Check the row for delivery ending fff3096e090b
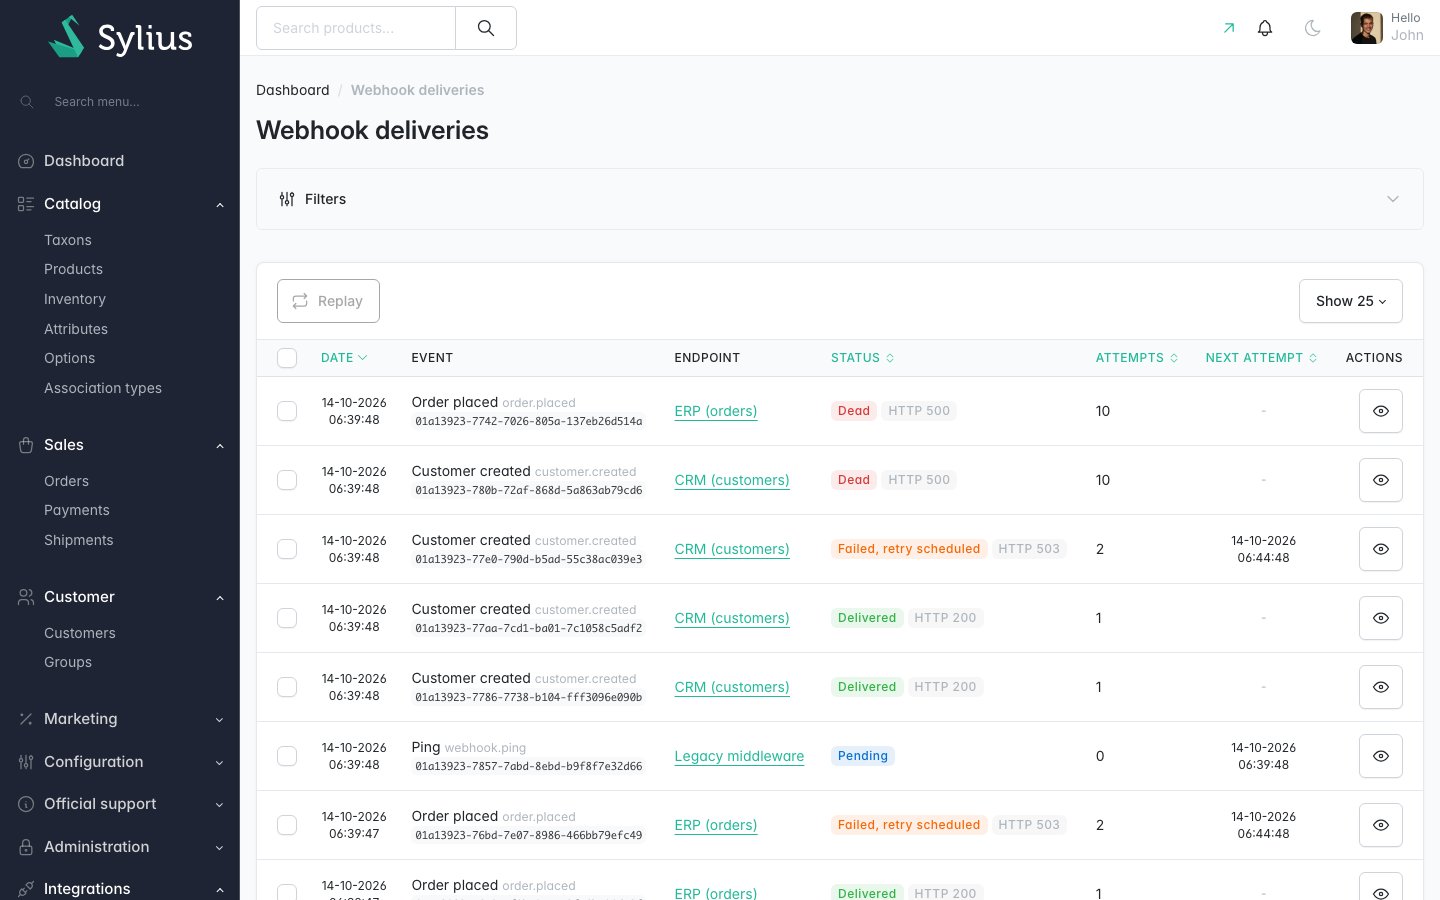The width and height of the screenshot is (1440, 900). pos(287,687)
